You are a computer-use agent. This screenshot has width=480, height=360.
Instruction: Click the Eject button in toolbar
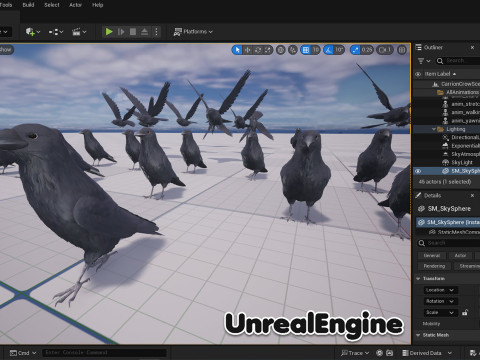pos(144,32)
